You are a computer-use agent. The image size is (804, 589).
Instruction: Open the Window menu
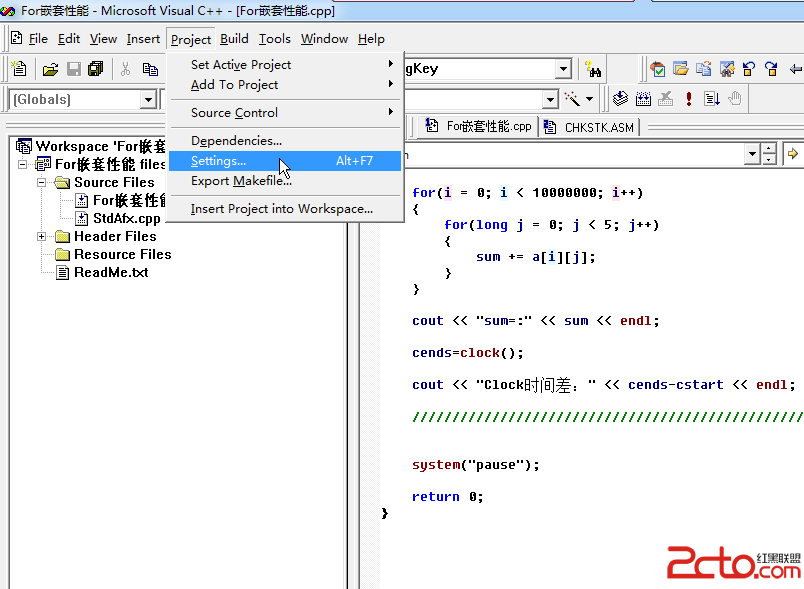coord(324,39)
